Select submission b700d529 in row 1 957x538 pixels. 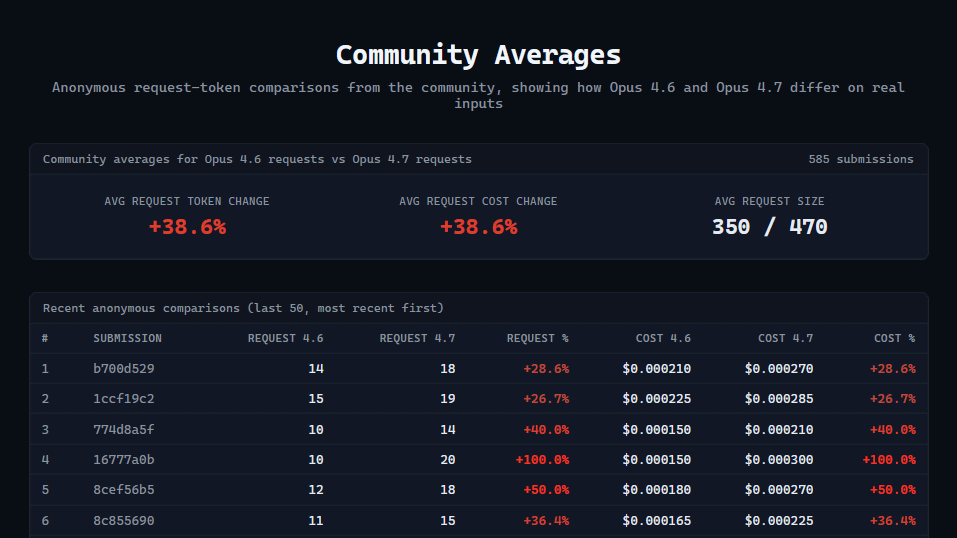point(124,369)
